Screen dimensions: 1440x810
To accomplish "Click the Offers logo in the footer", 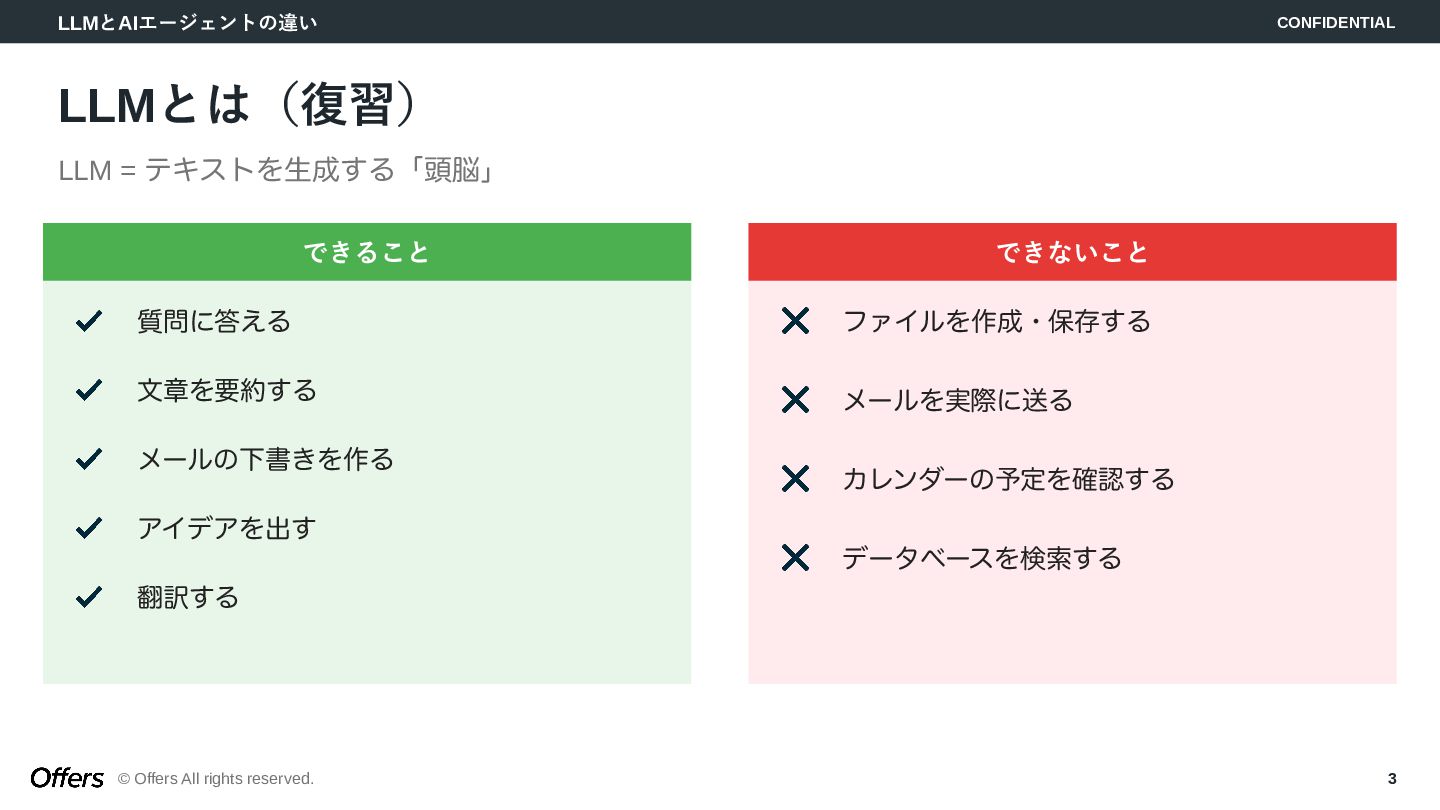I will [x=67, y=778].
